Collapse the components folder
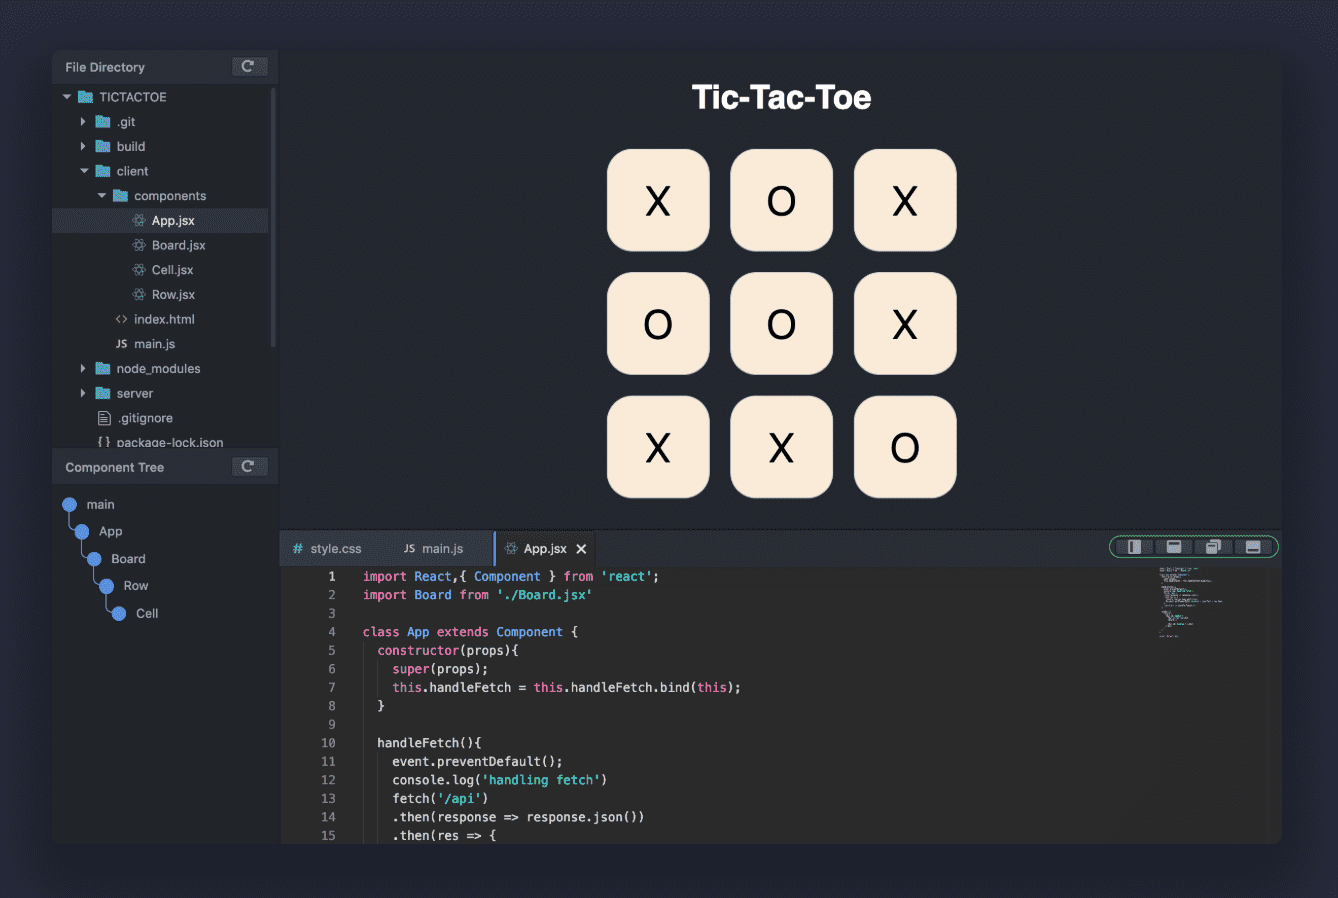 (100, 195)
